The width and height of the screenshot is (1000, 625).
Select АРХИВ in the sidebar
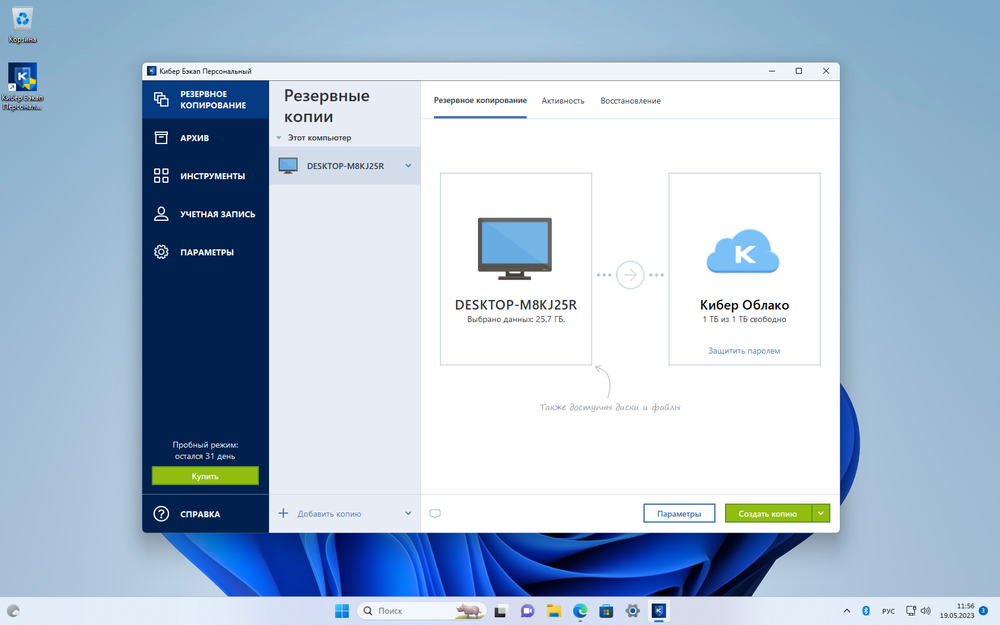click(x=205, y=138)
